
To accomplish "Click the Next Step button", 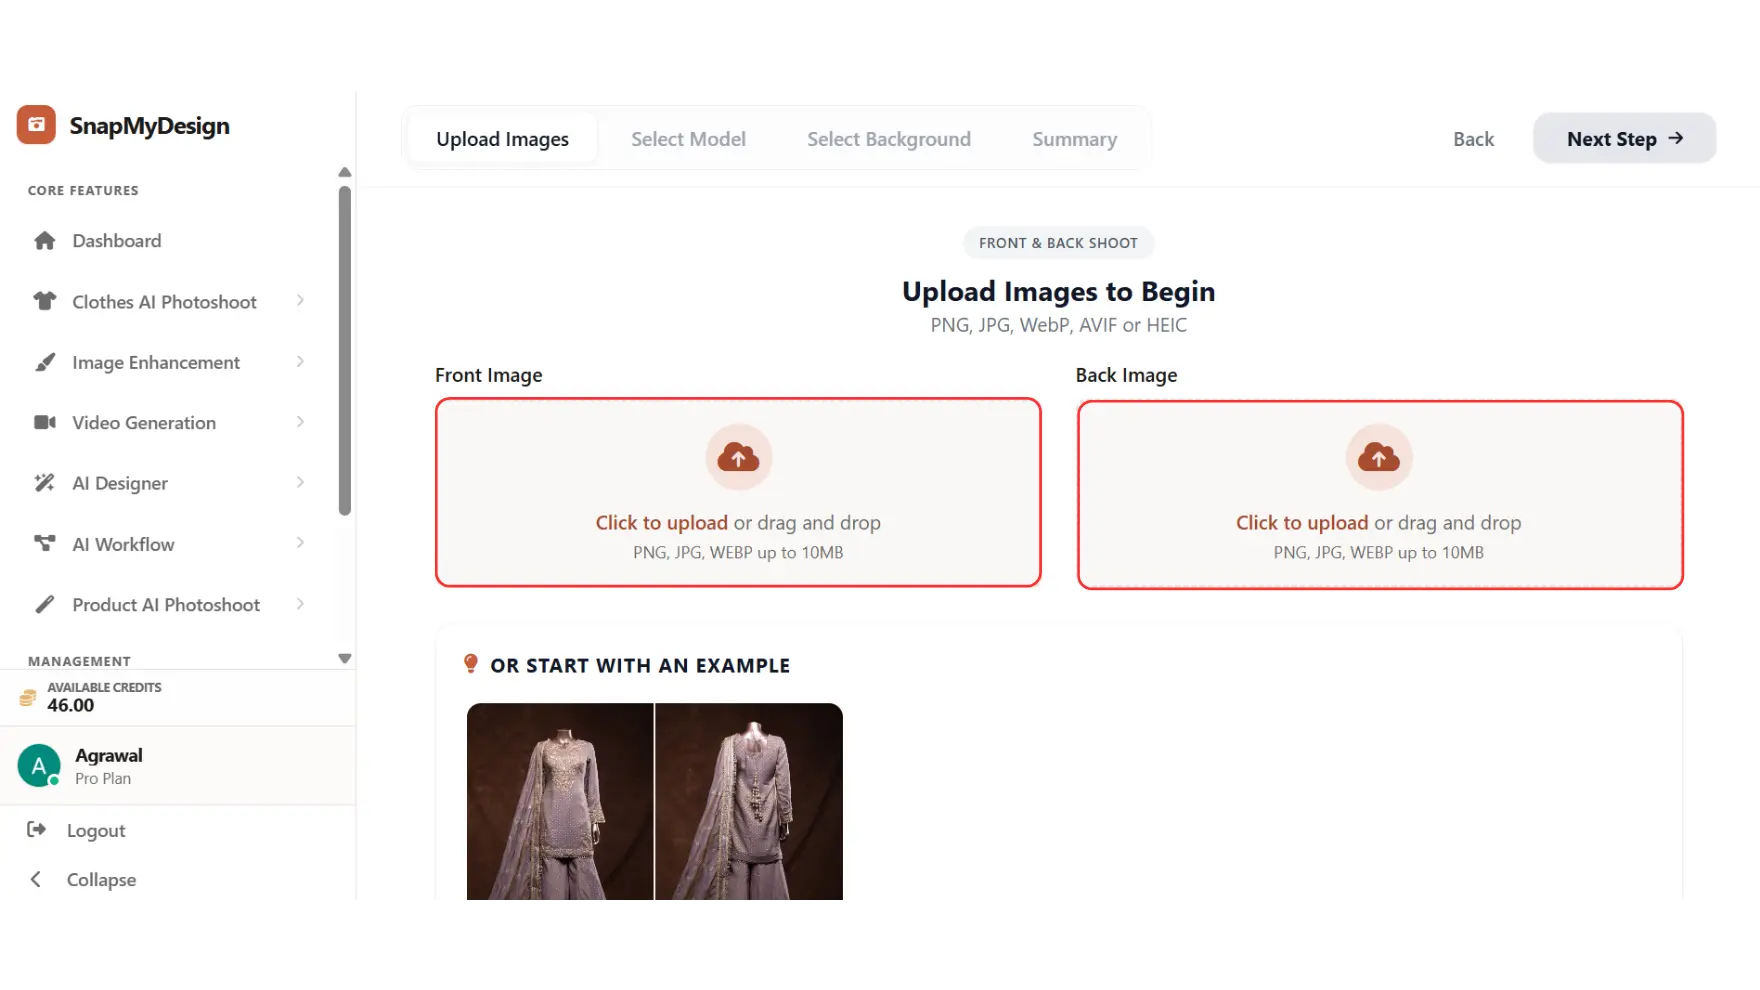I will (1625, 139).
